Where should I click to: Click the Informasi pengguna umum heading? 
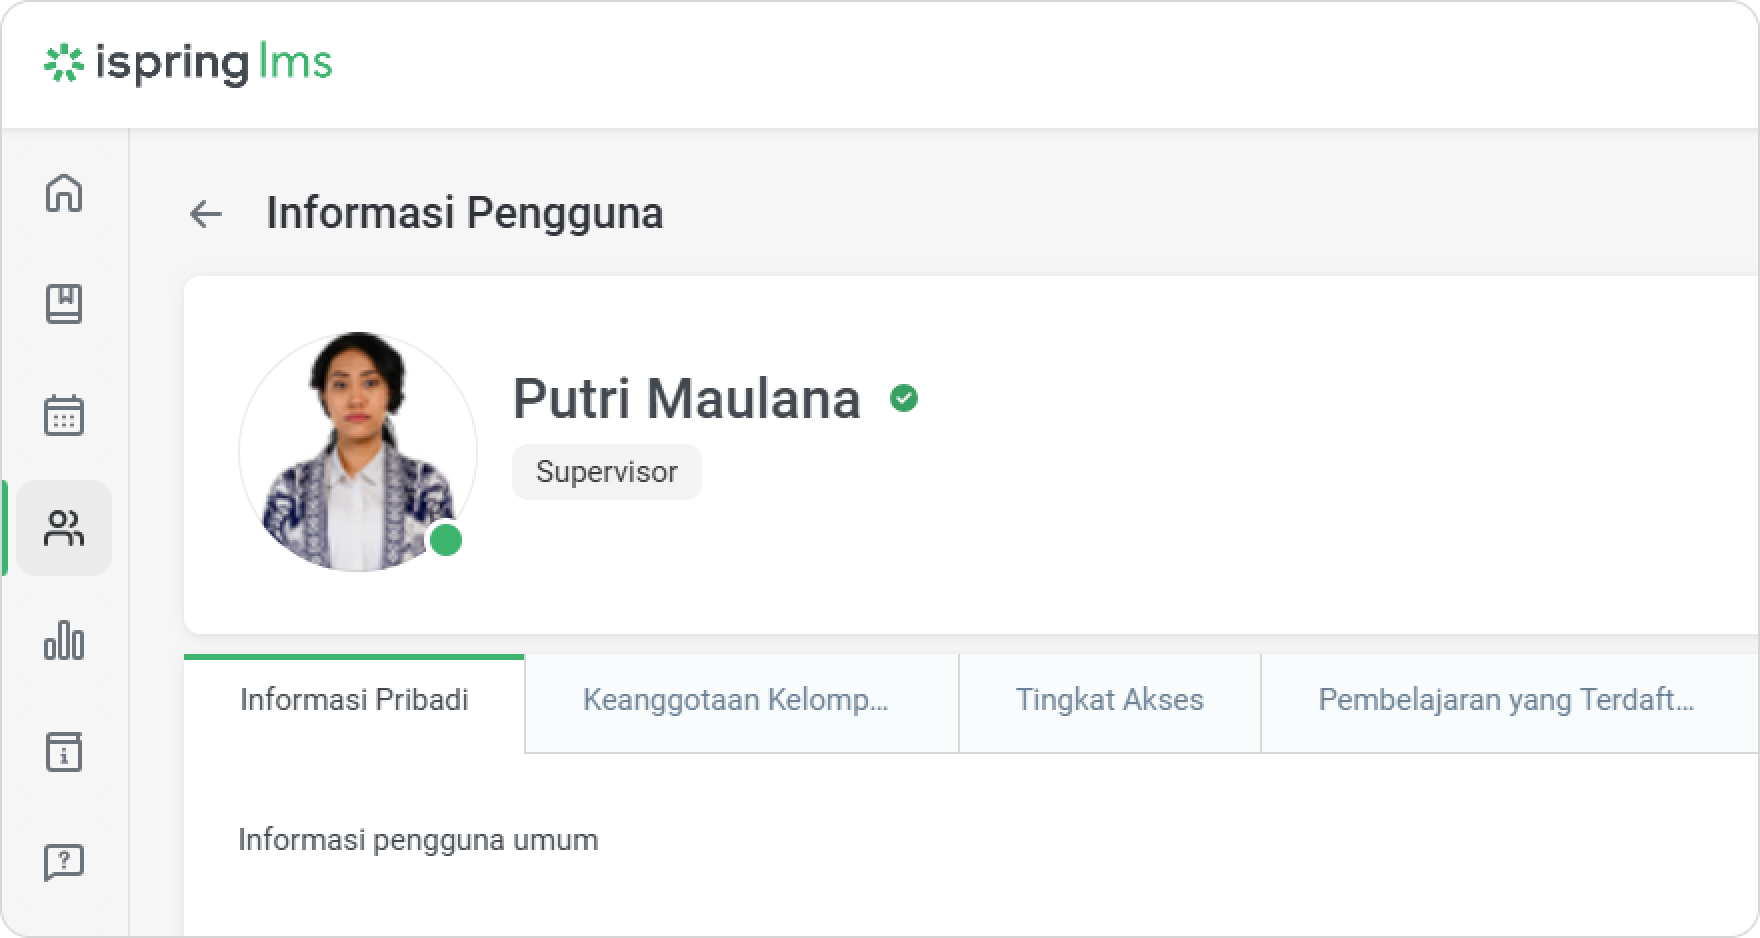point(418,840)
